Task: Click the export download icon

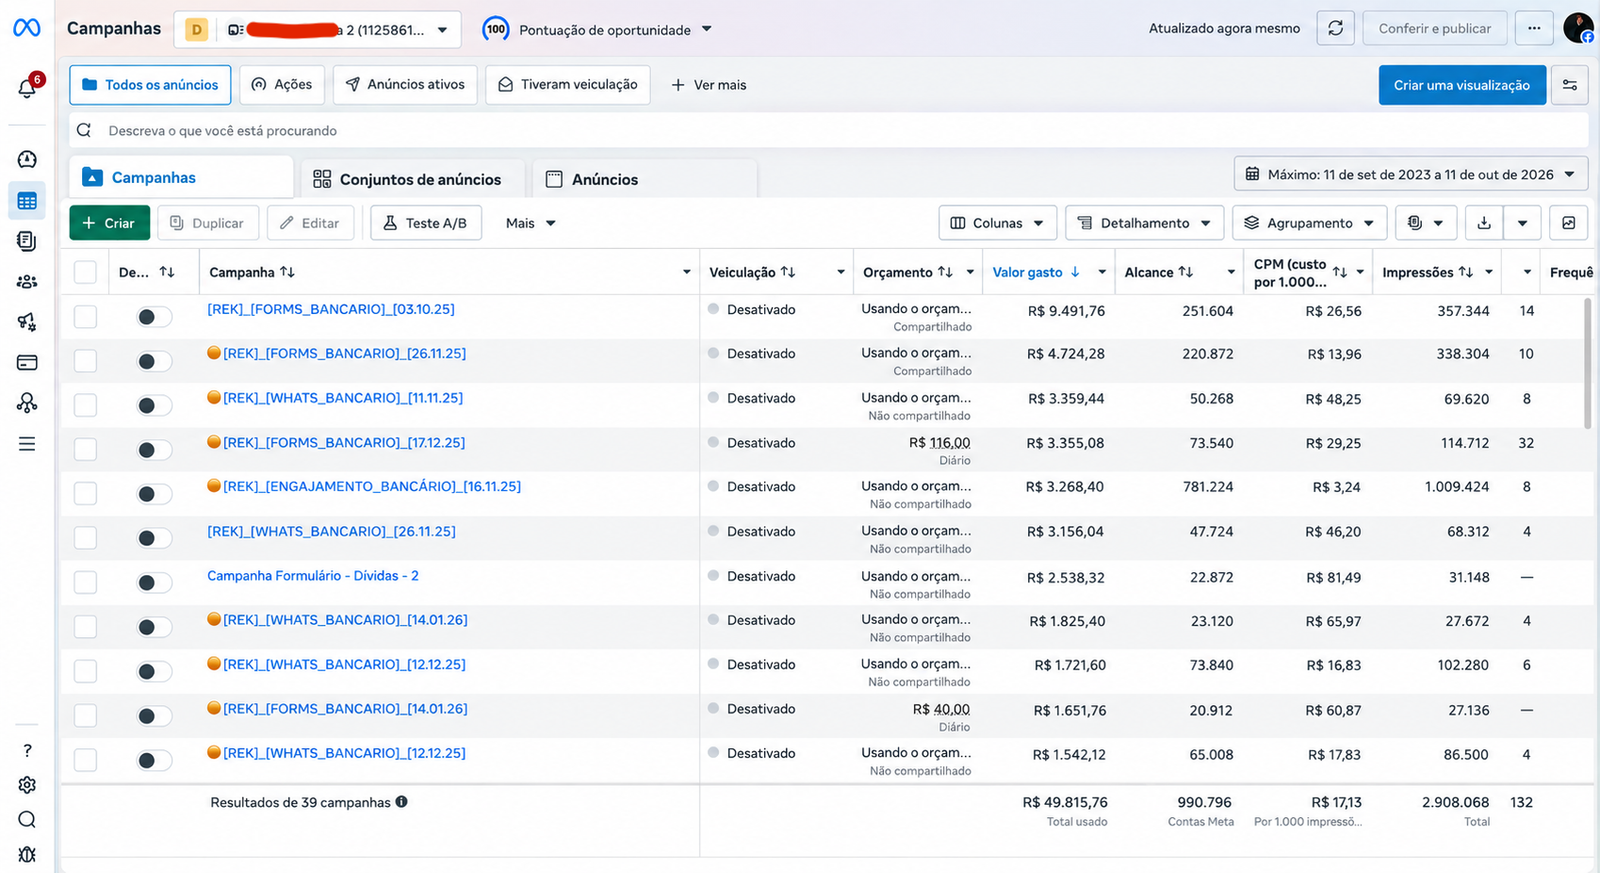Action: 1484,223
